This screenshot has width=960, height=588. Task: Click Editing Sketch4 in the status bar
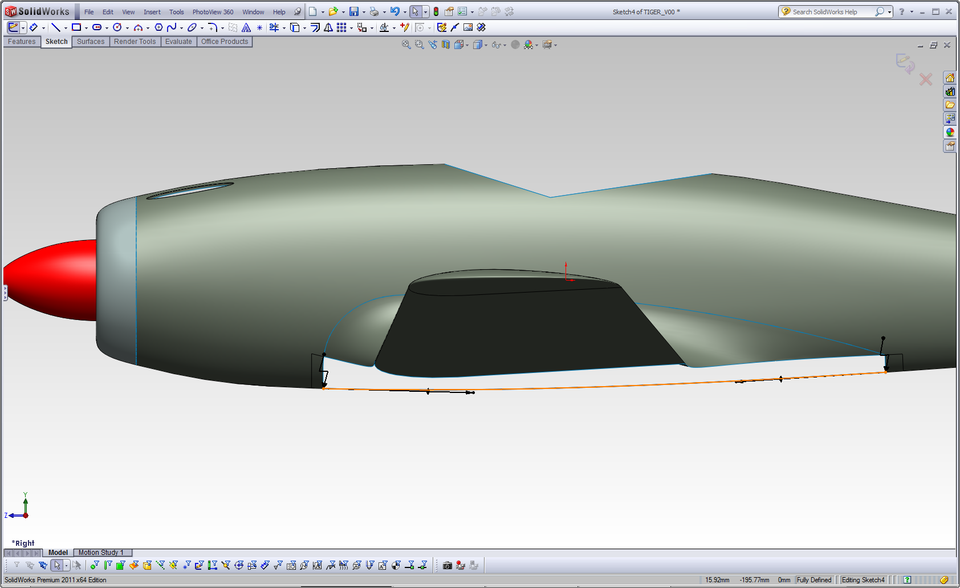[862, 578]
